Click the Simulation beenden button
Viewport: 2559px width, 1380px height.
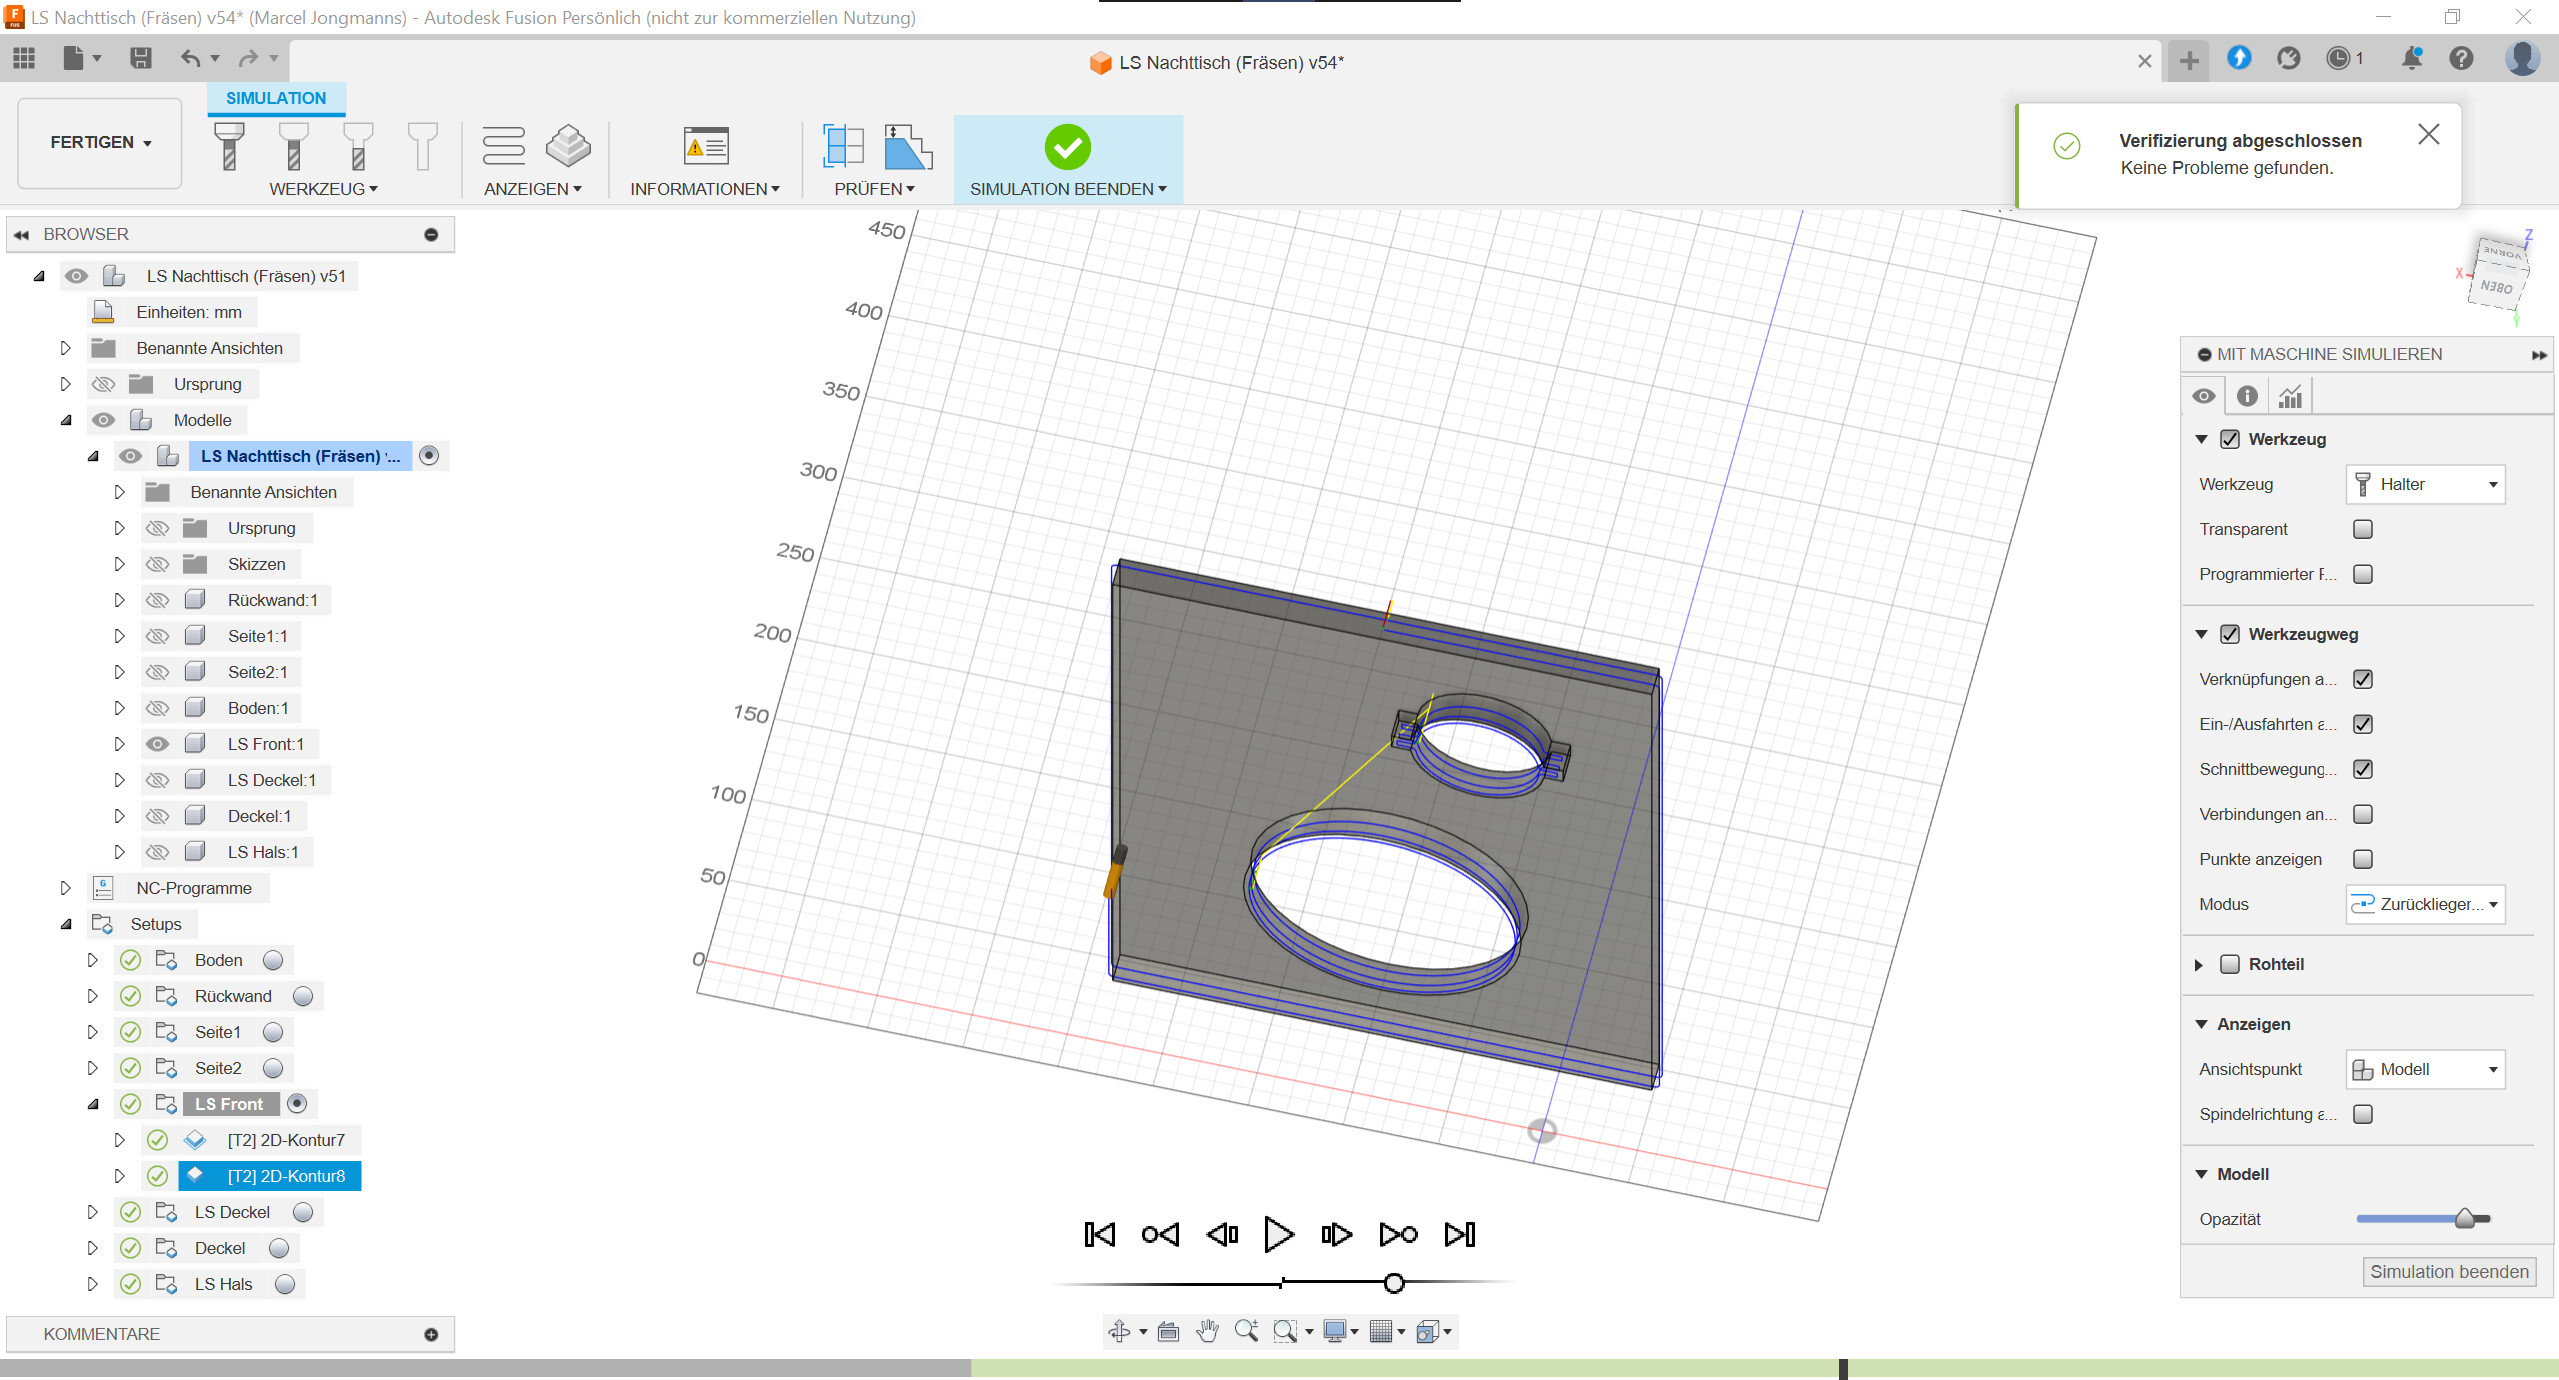tap(2449, 1272)
